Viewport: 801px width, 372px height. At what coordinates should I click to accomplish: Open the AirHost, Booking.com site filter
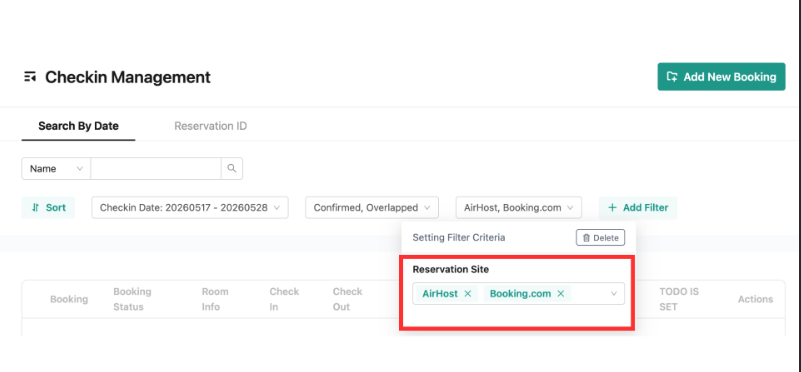click(x=519, y=207)
